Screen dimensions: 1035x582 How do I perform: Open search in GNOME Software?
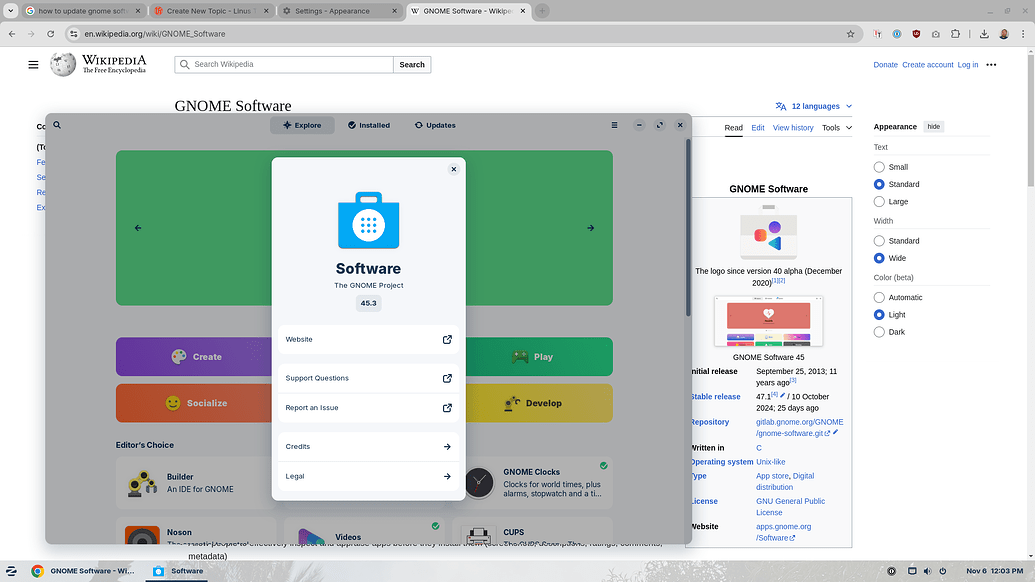pyautogui.click(x=56, y=124)
